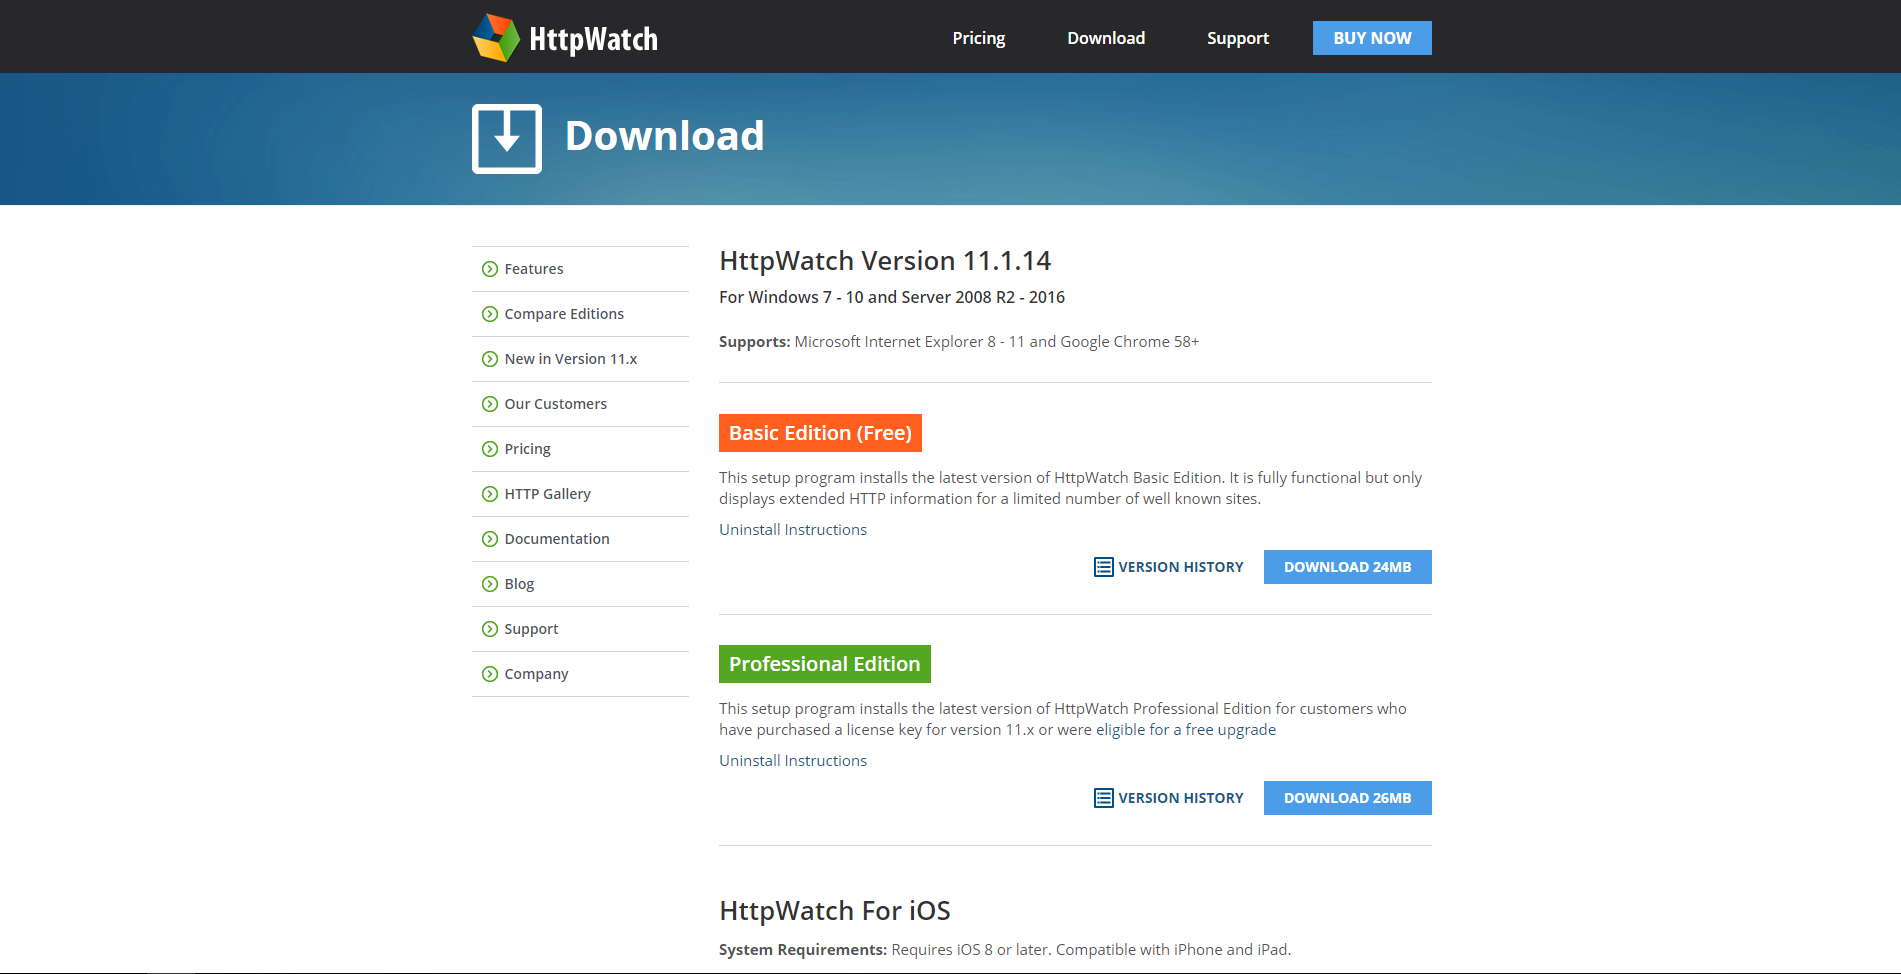Click the arrow icon beside HTTP Gallery
Viewport: 1901px width, 974px height.
[490, 494]
